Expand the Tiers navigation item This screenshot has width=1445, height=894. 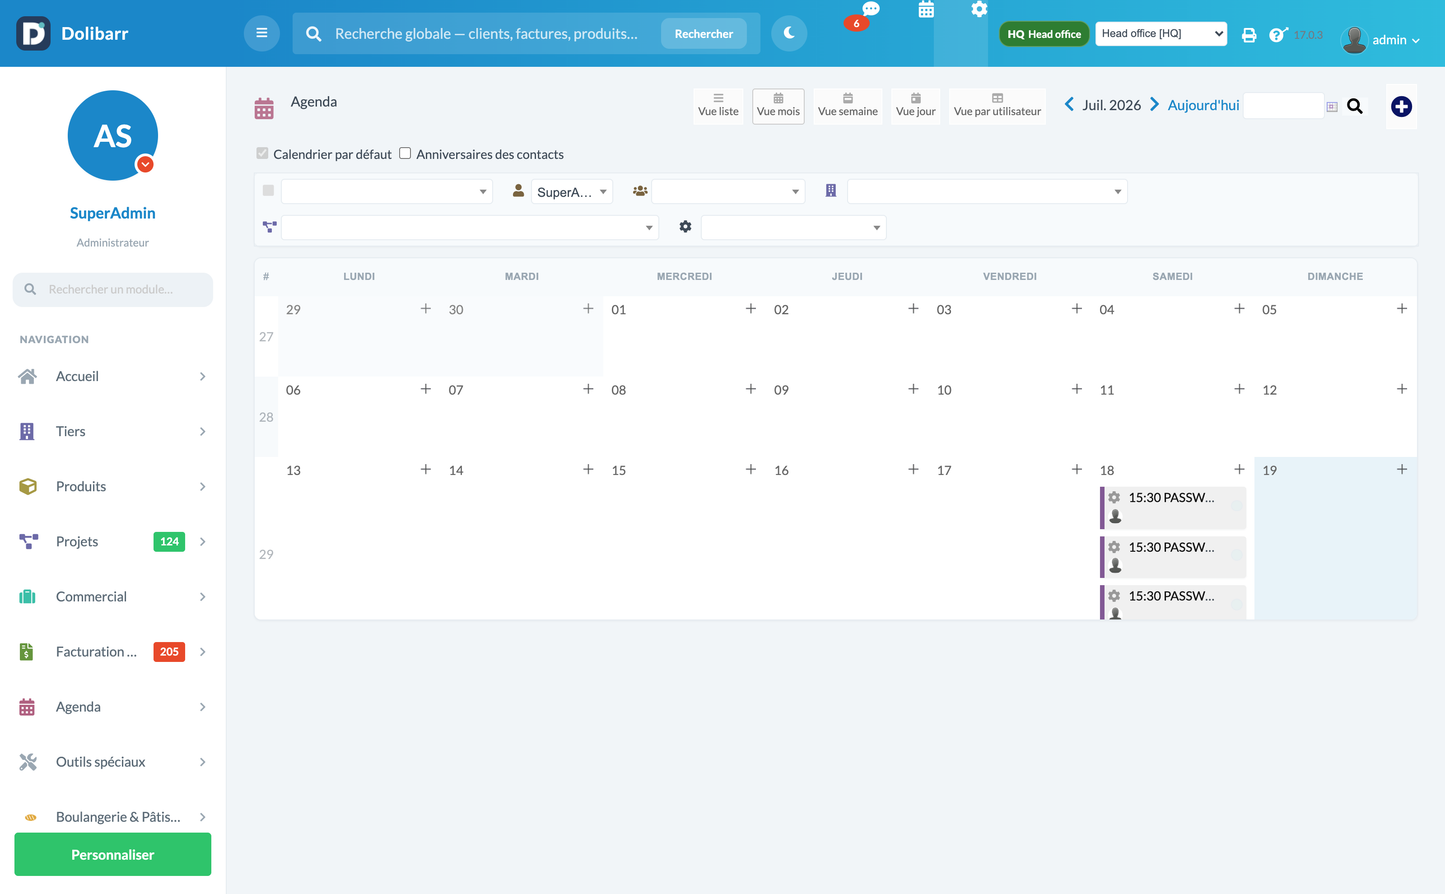click(113, 431)
